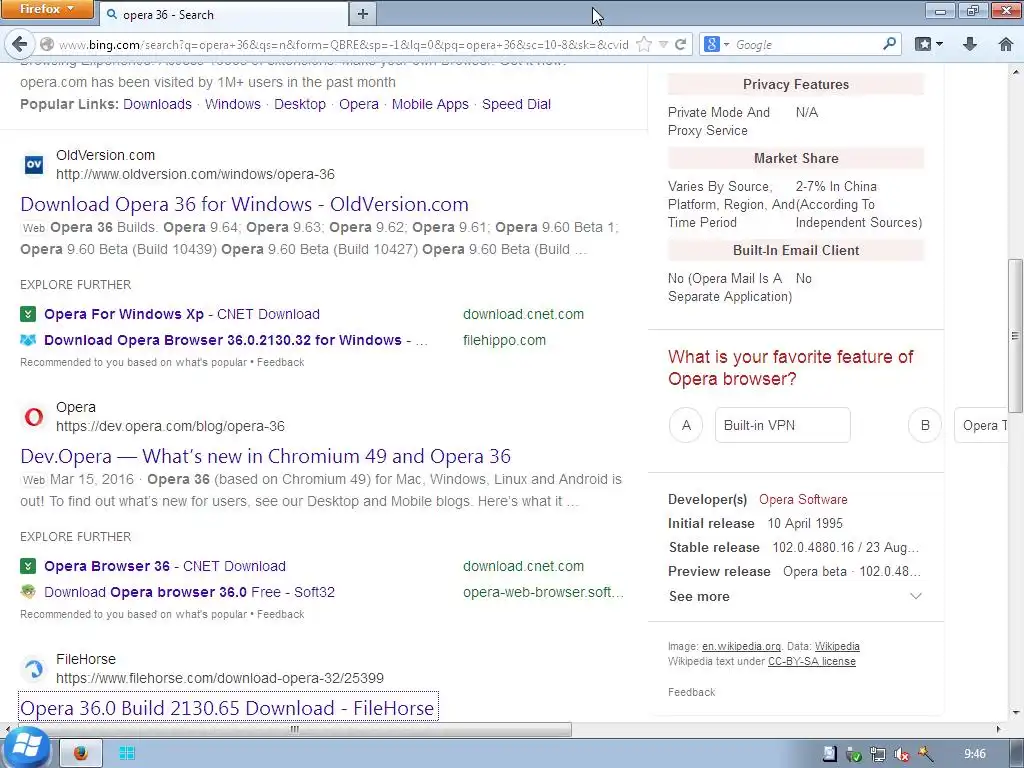
Task: Open the CC-BY-SA license link
Action: 812,661
